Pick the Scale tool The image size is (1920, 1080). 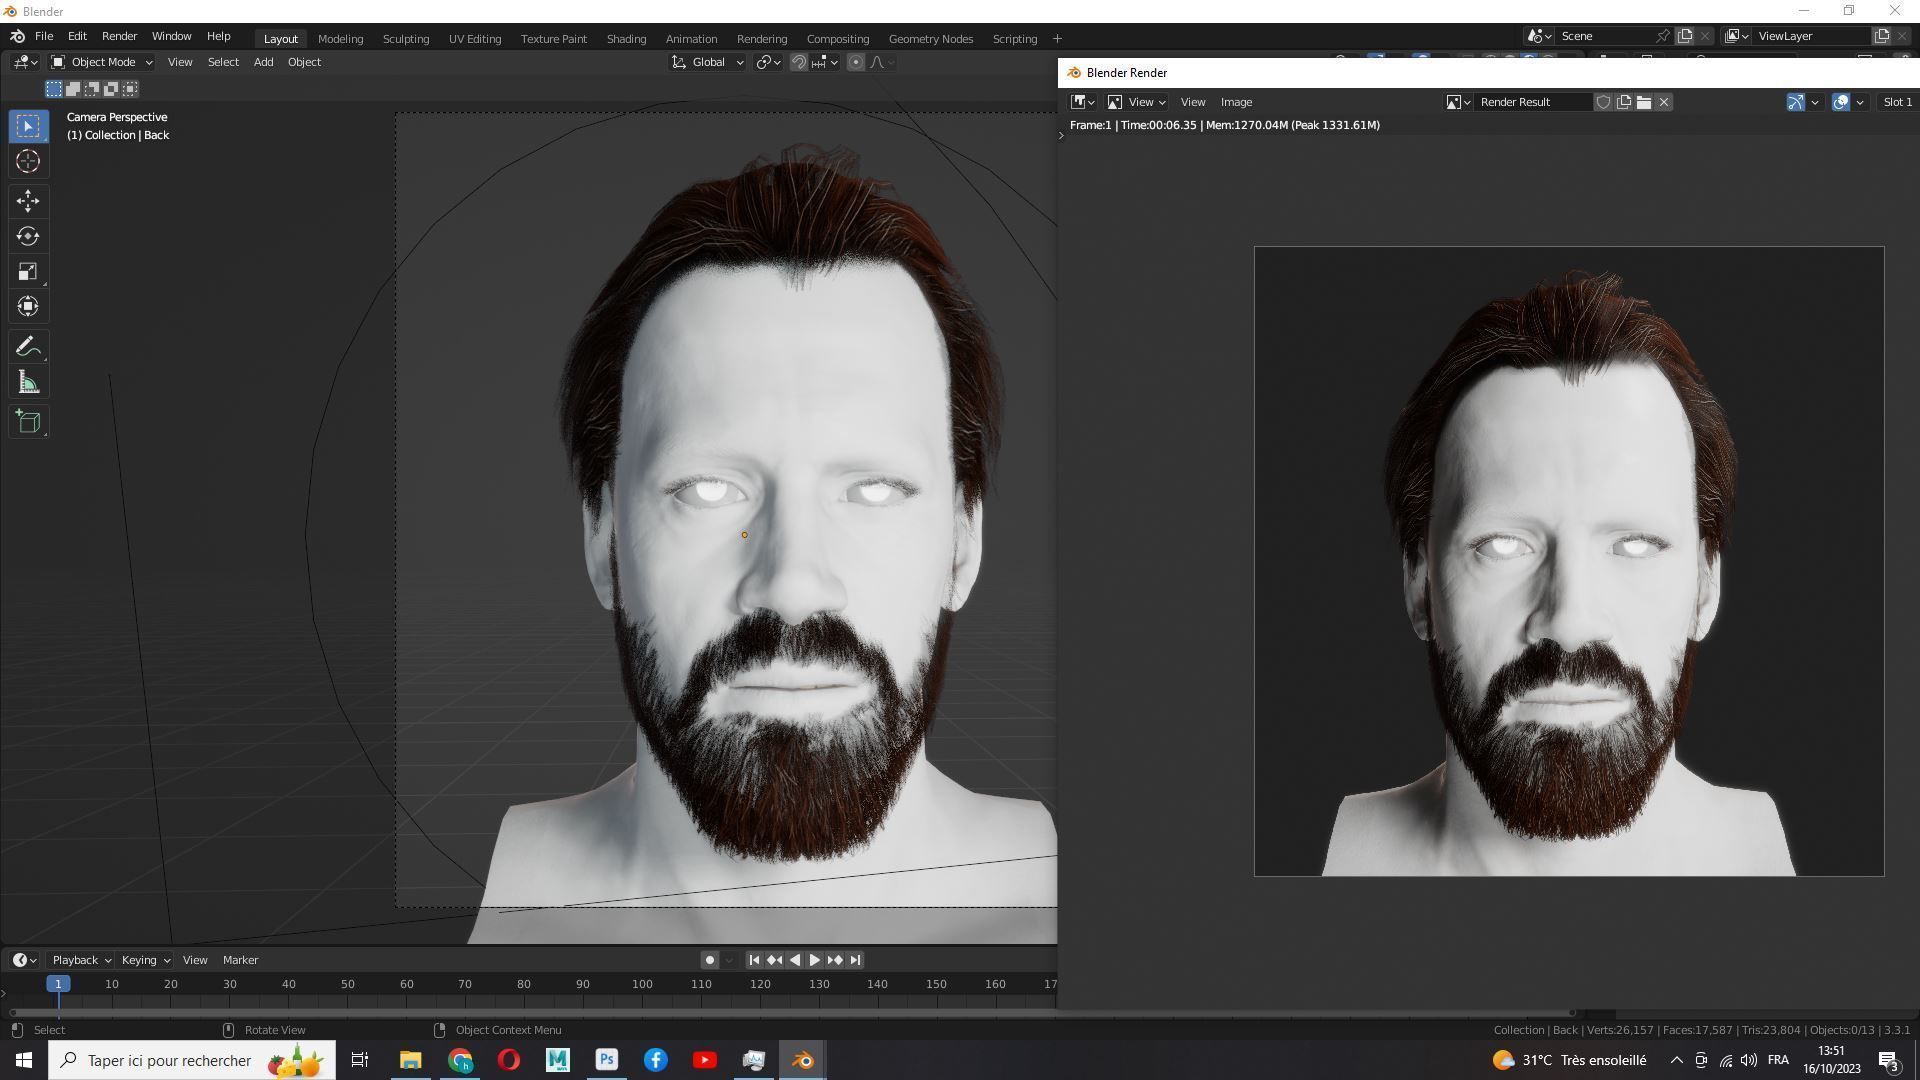(x=28, y=272)
